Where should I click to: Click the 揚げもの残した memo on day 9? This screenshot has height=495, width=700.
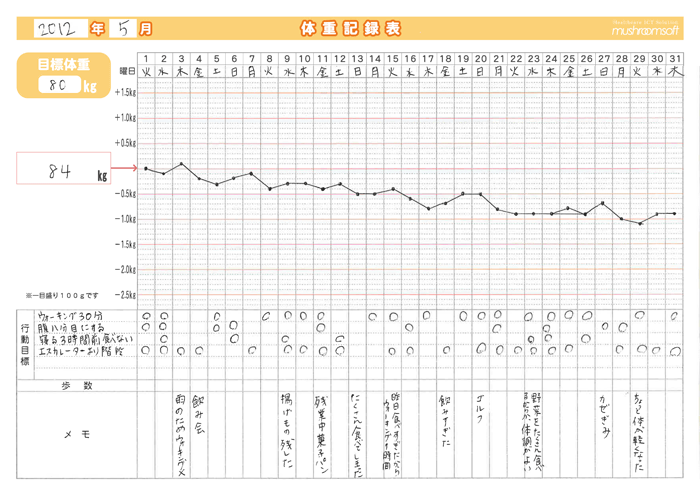286,431
